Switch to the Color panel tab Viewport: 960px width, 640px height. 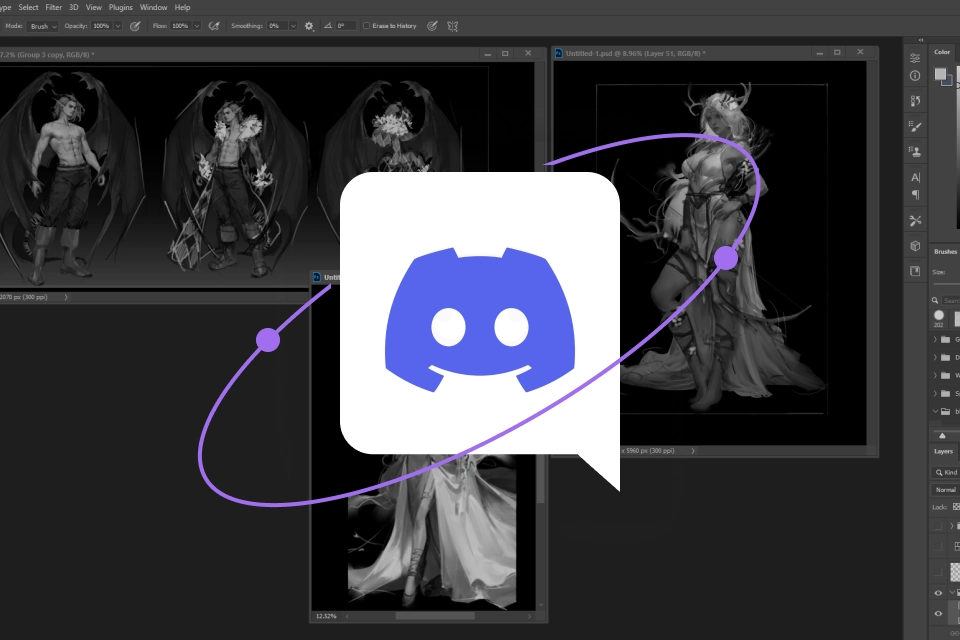(x=942, y=52)
